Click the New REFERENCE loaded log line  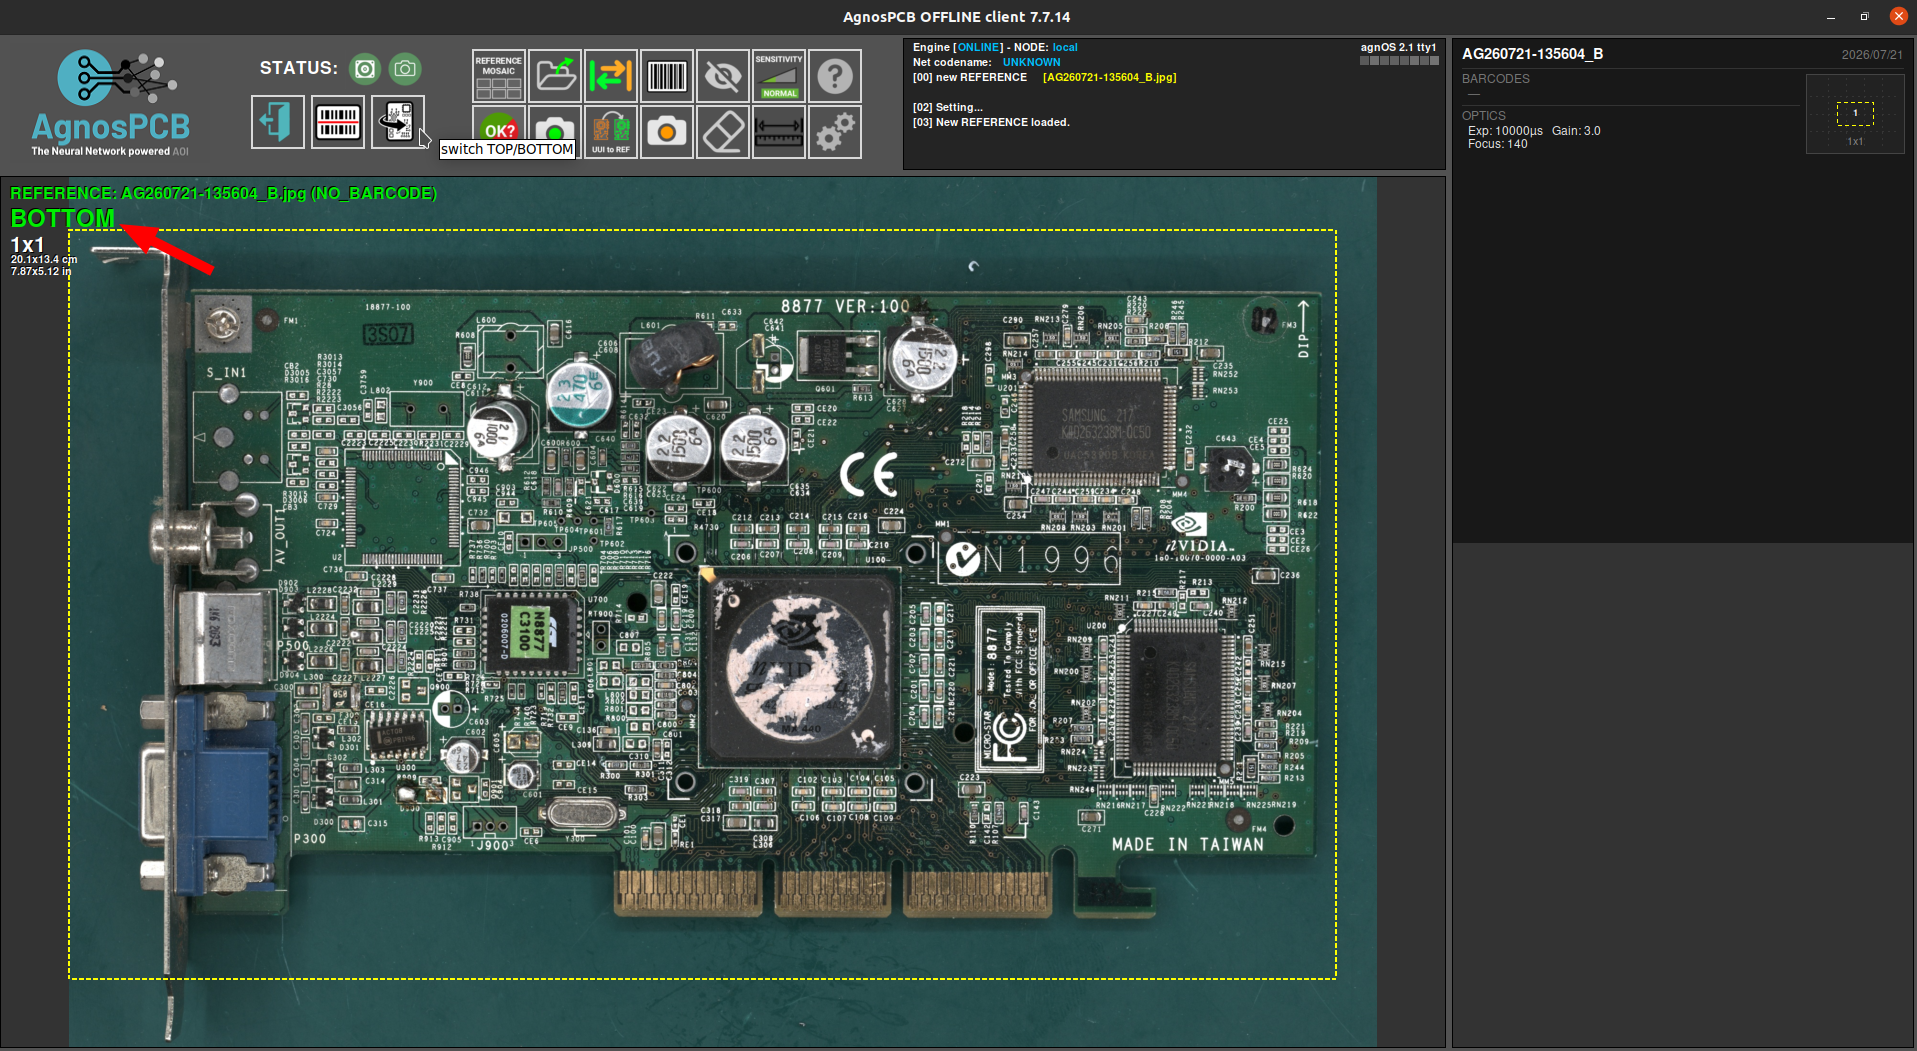click(x=991, y=122)
